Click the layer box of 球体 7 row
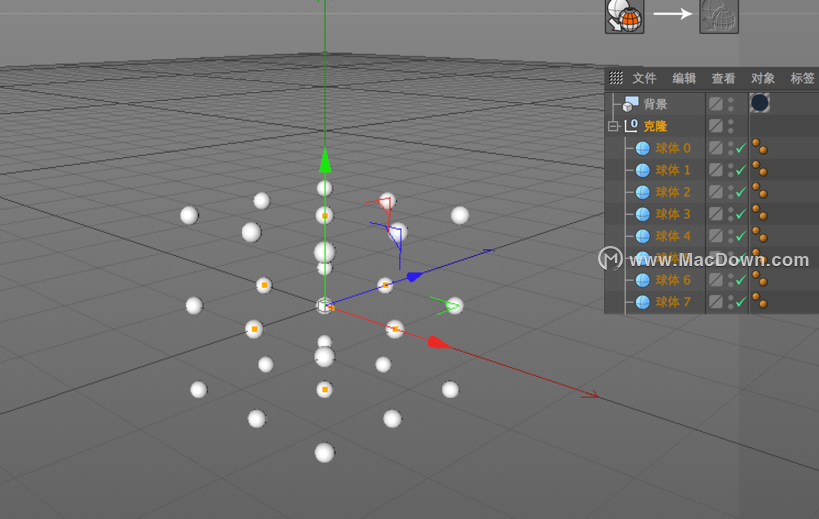819x519 pixels. click(x=716, y=302)
